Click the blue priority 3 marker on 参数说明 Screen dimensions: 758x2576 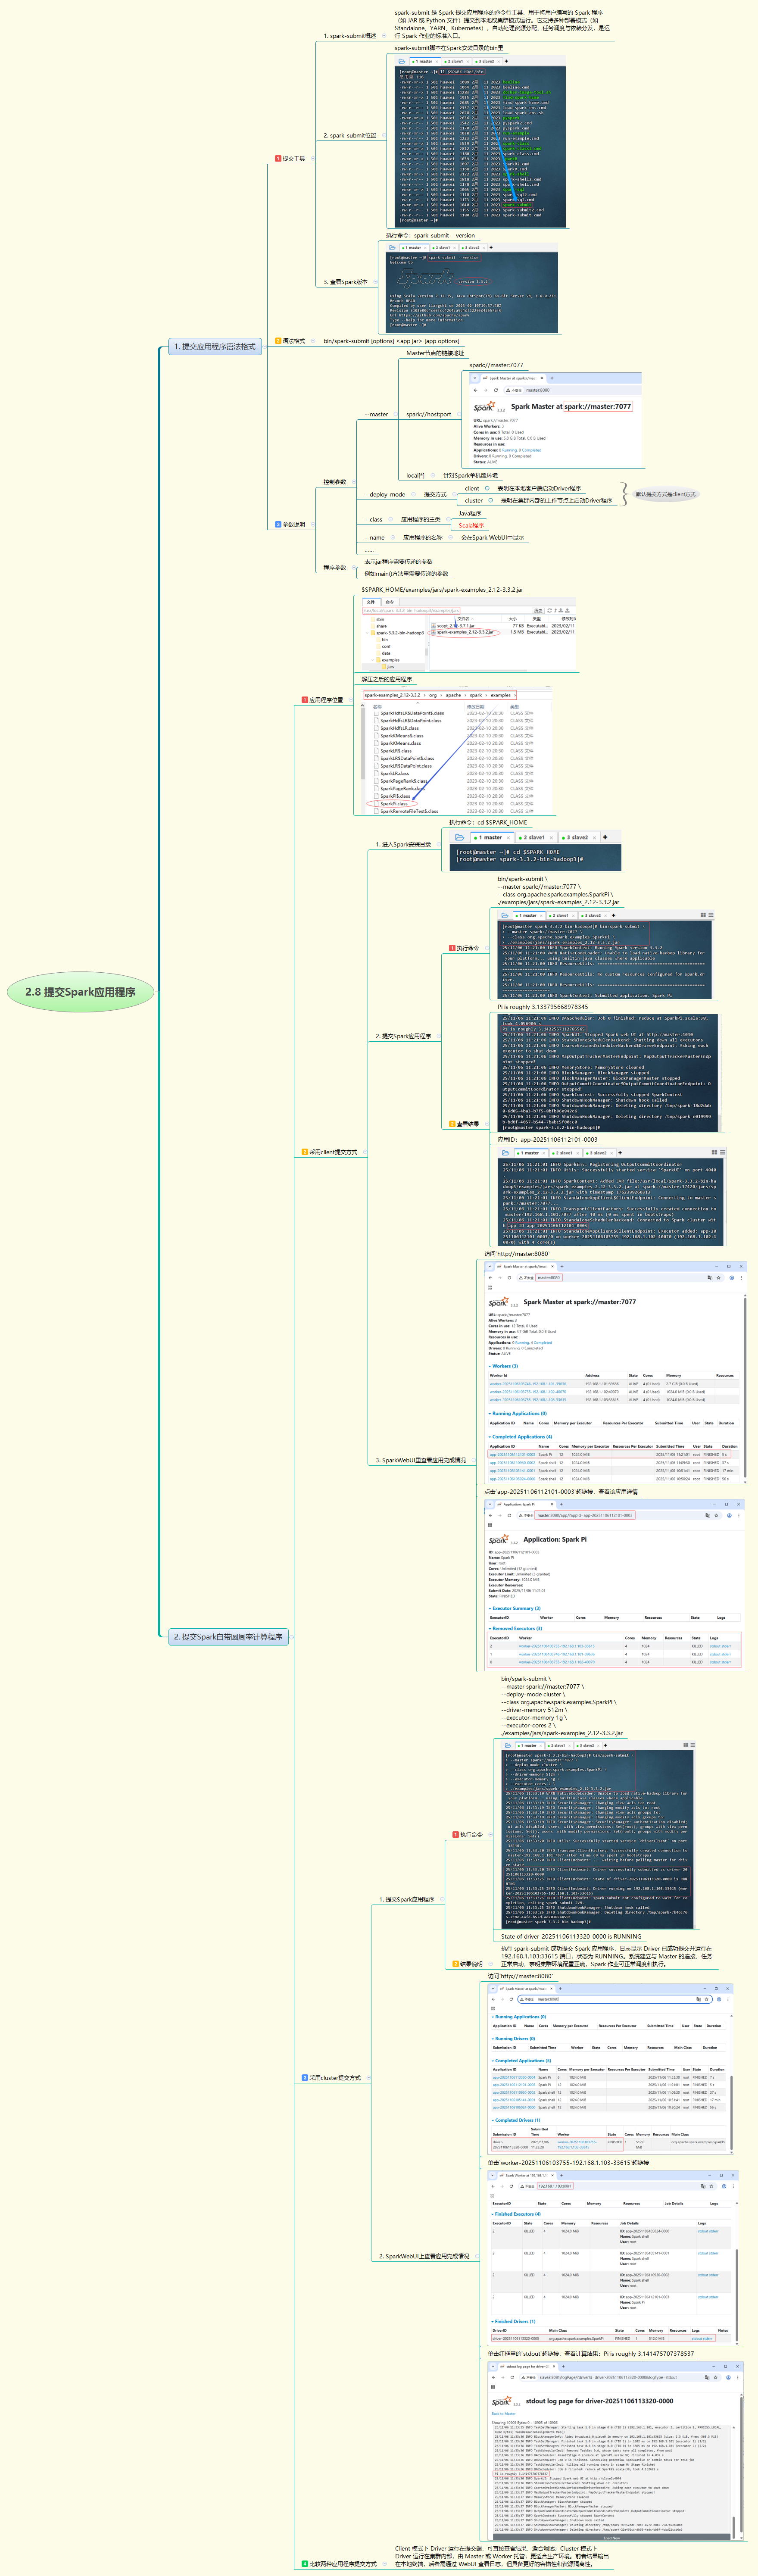pyautogui.click(x=278, y=524)
